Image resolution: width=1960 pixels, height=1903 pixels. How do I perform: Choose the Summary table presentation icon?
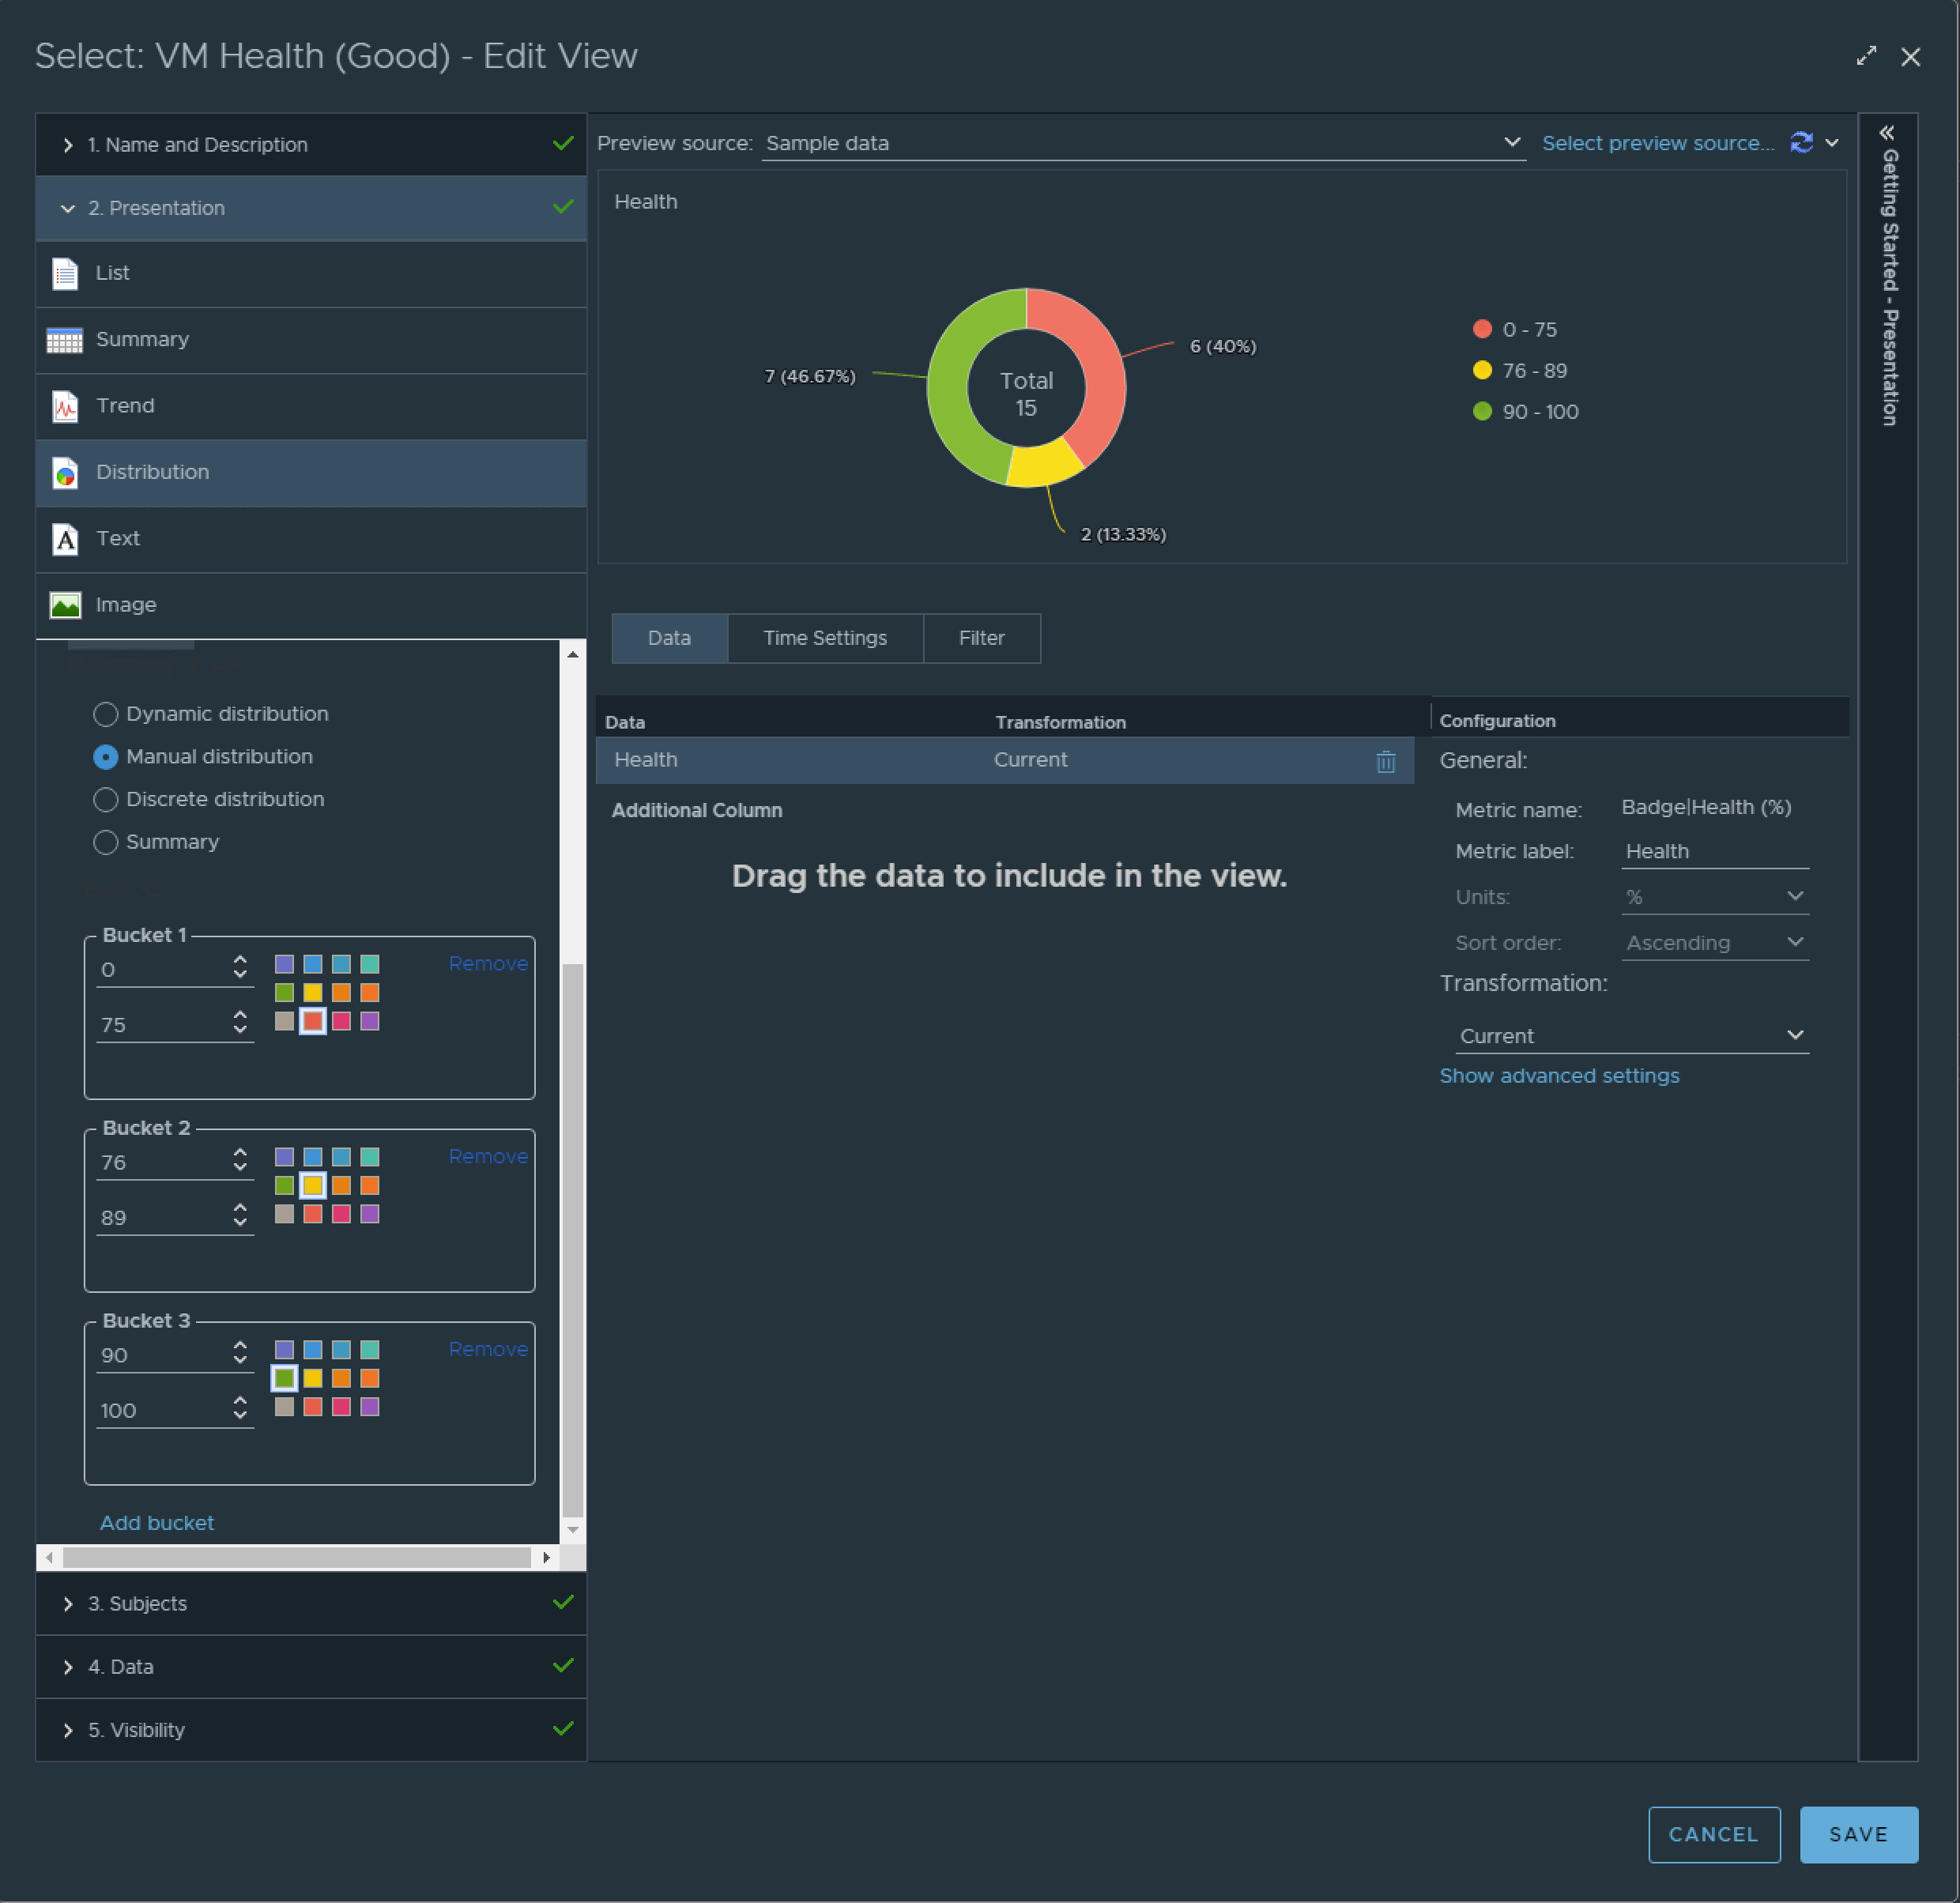click(x=65, y=340)
